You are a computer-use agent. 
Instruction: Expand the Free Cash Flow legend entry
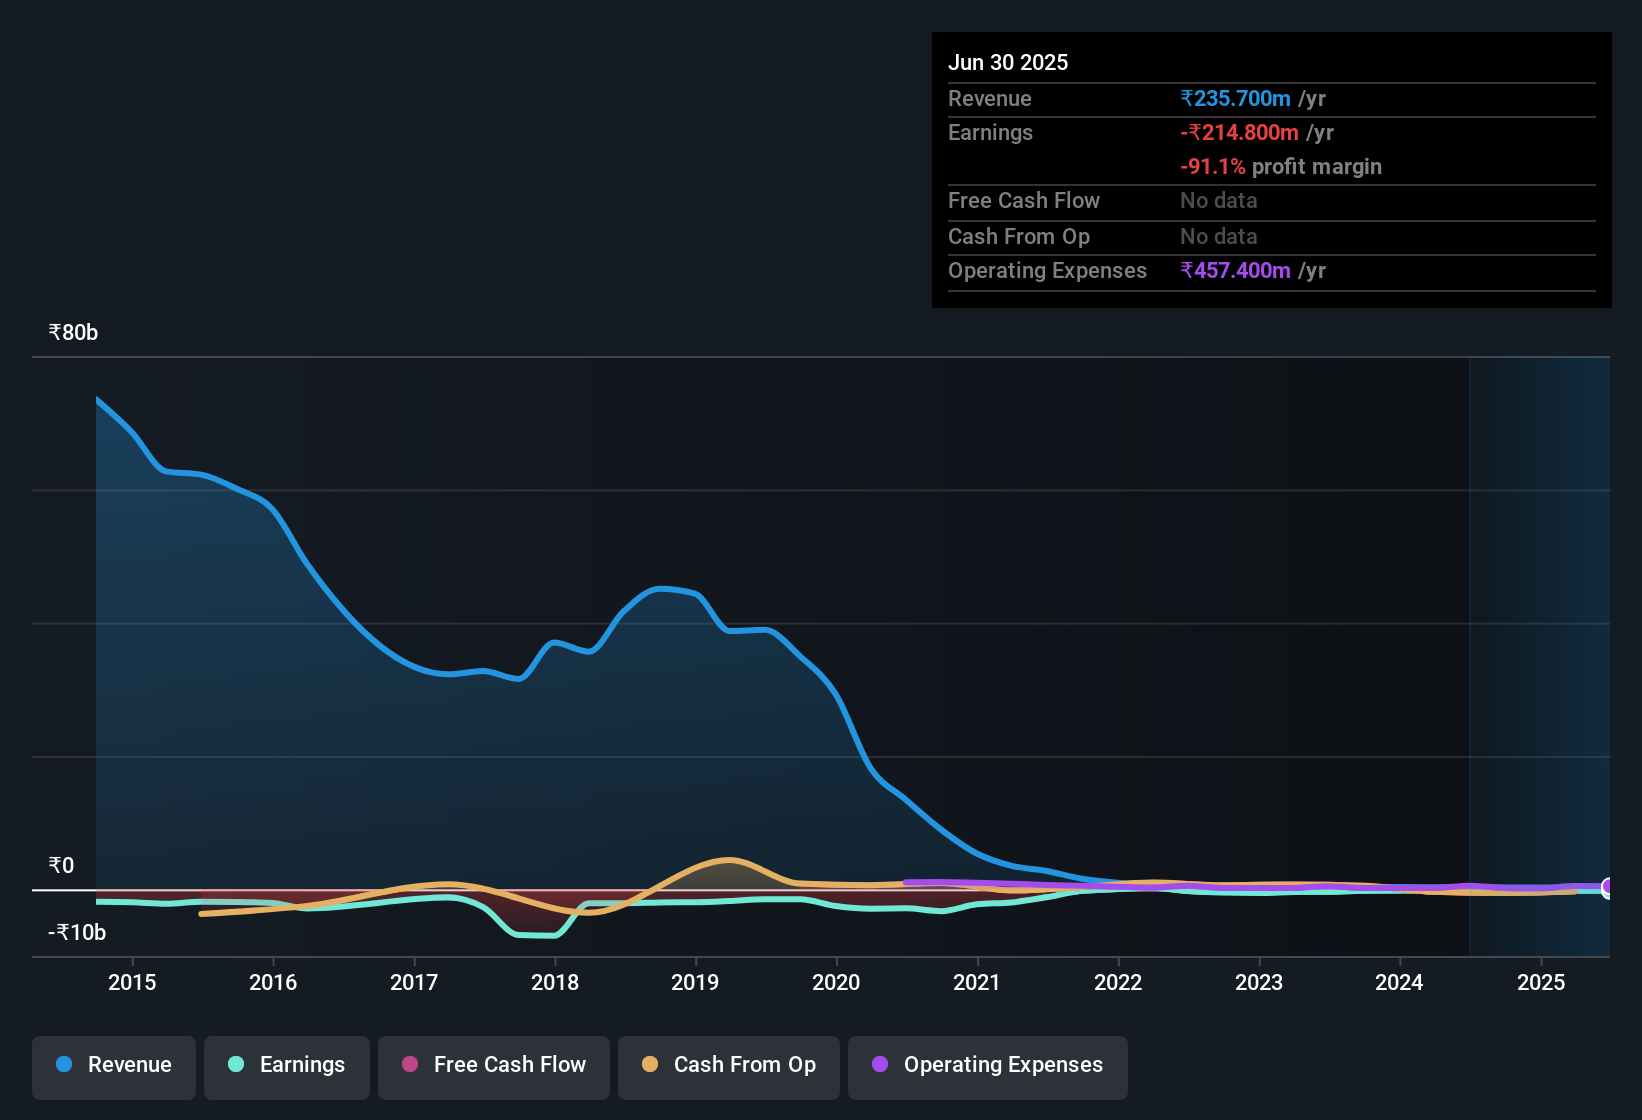tap(493, 1065)
